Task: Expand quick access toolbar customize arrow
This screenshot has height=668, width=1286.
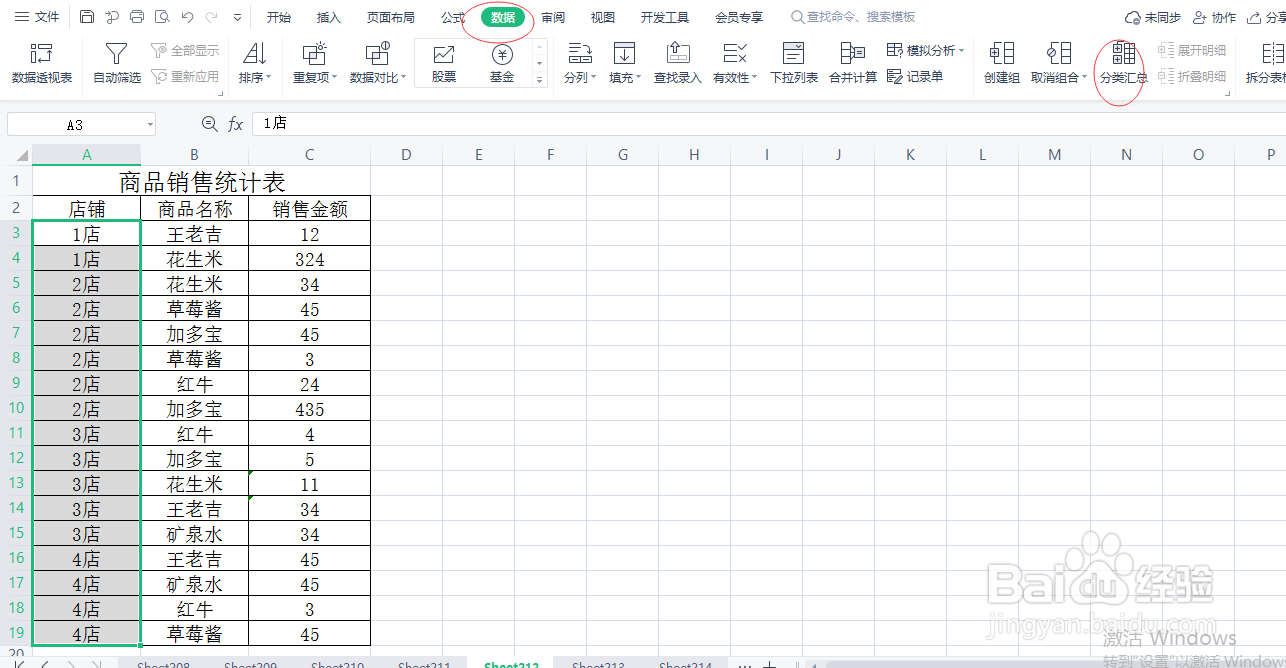Action: (237, 18)
